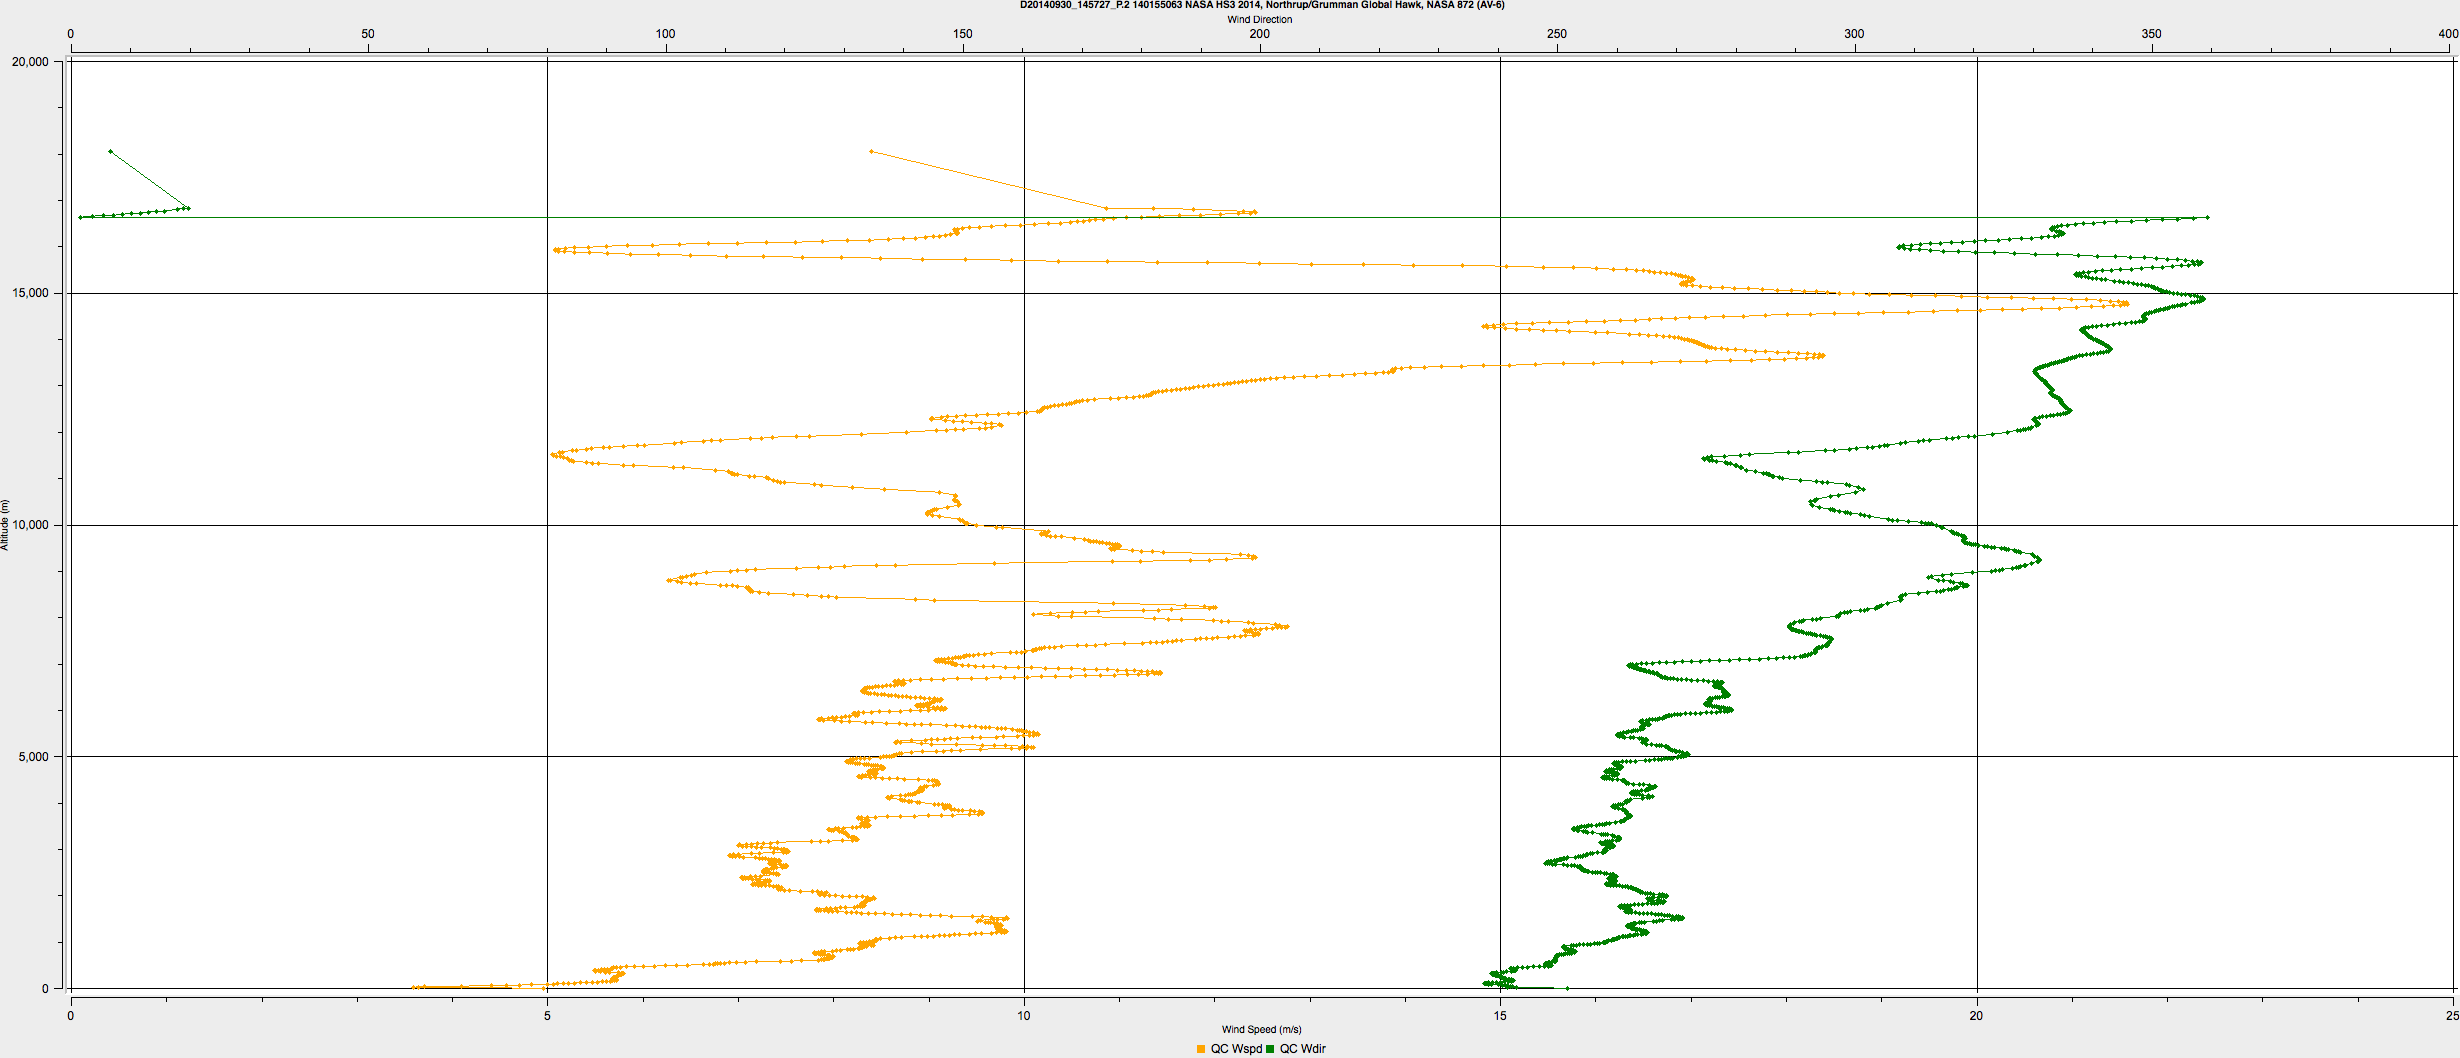Click the '300' Wind Direction tick label
Viewport: 2460px width, 1058px height.
click(1854, 34)
